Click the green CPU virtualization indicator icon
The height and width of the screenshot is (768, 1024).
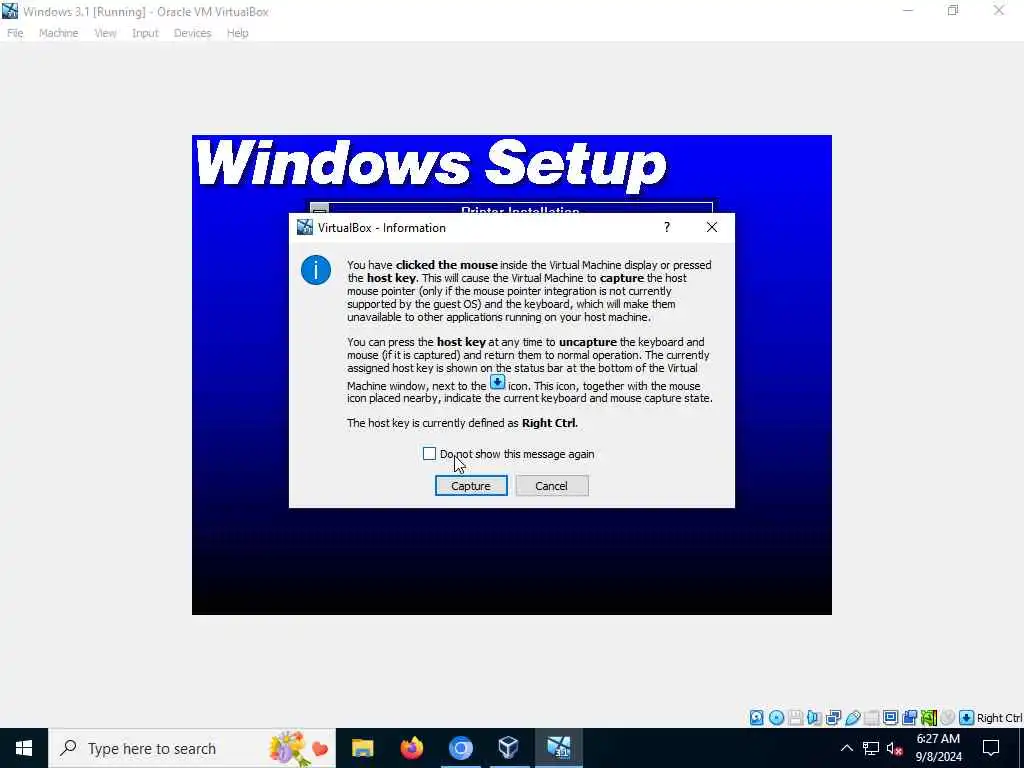[929, 718]
